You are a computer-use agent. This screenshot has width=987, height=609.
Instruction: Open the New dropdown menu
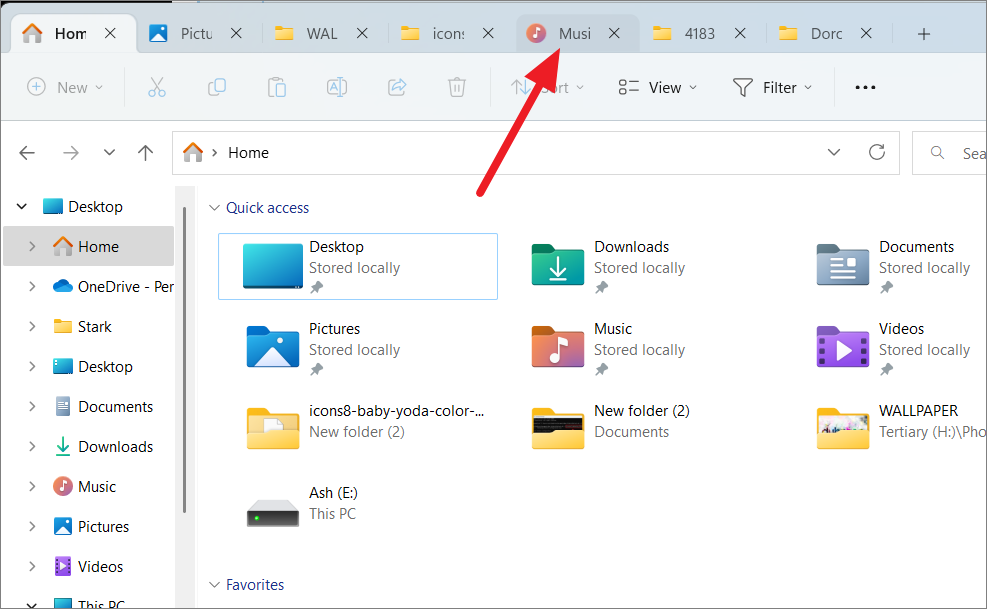point(65,87)
